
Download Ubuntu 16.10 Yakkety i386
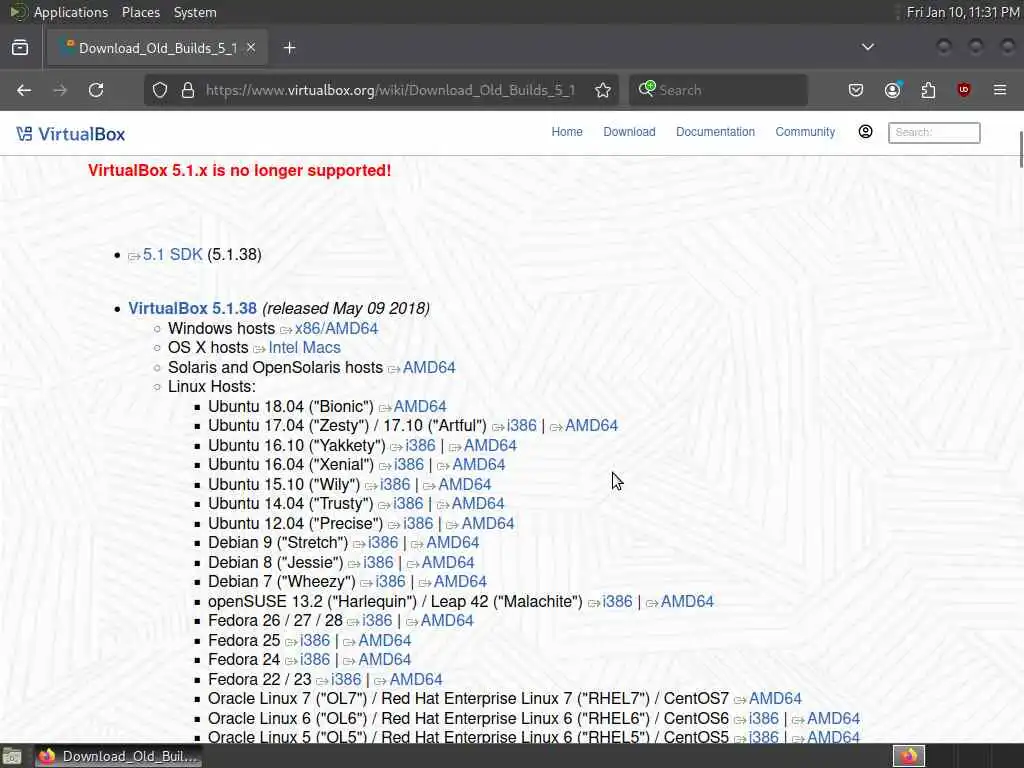420,445
